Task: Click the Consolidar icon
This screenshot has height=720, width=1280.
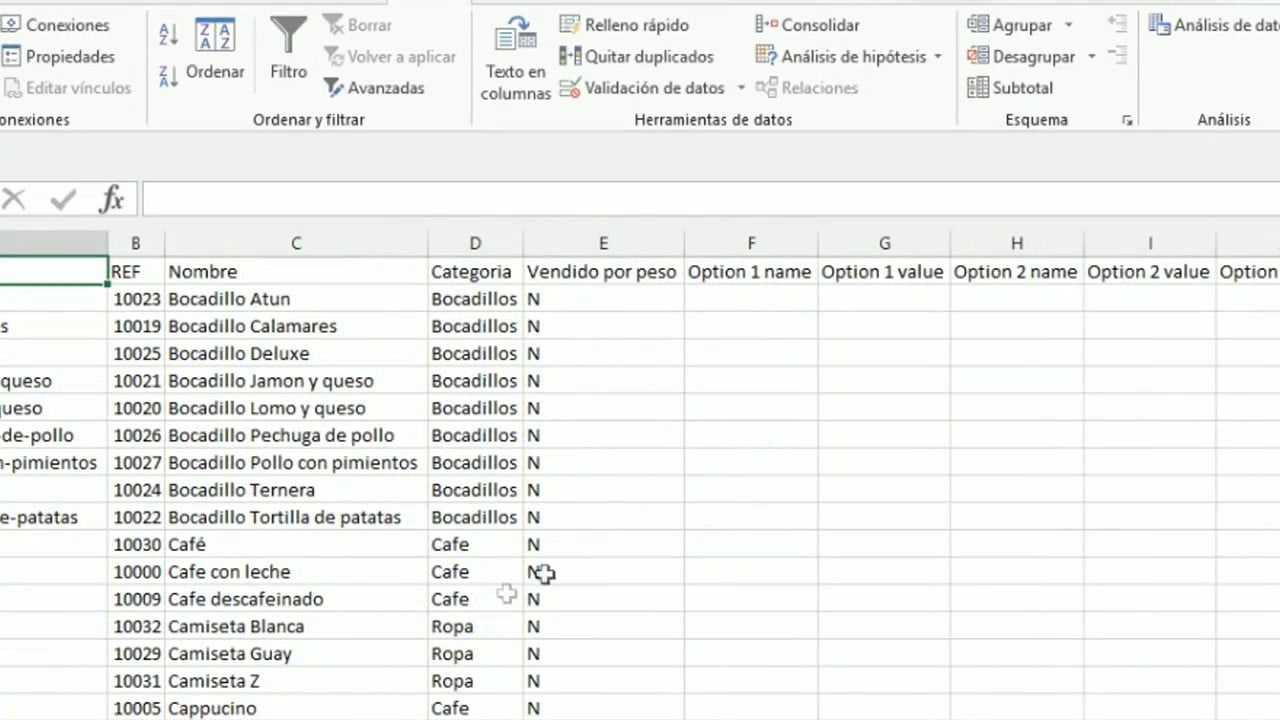Action: [767, 24]
